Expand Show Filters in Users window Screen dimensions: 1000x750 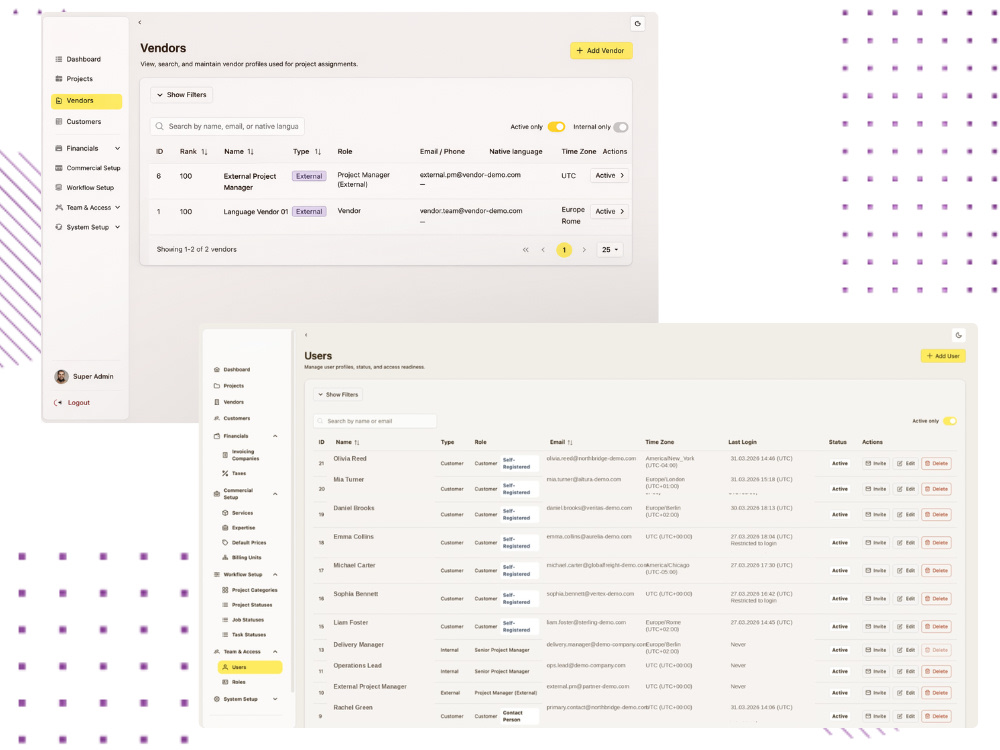tap(338, 395)
